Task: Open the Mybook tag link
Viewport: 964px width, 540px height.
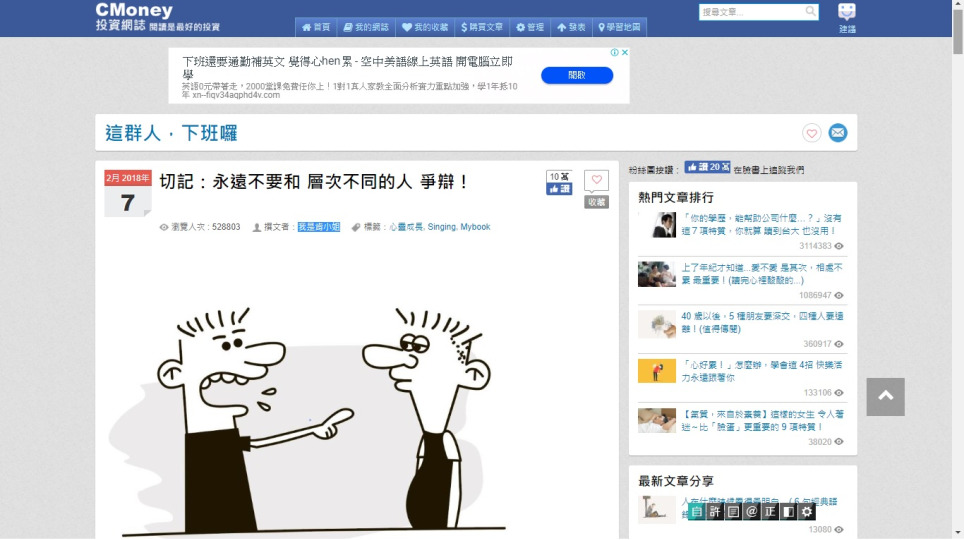Action: click(x=475, y=227)
